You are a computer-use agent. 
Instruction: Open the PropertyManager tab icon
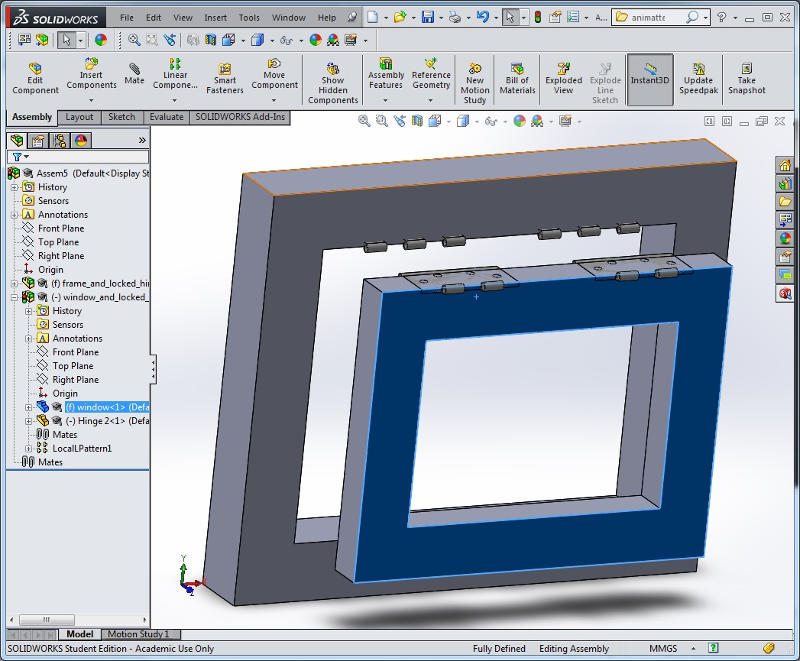point(38,140)
